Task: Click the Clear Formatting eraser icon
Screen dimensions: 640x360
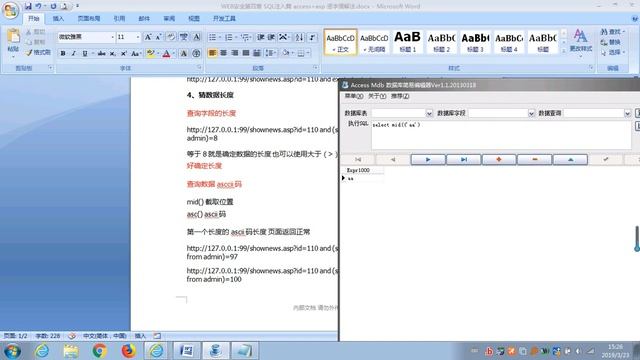Action: click(x=171, y=37)
